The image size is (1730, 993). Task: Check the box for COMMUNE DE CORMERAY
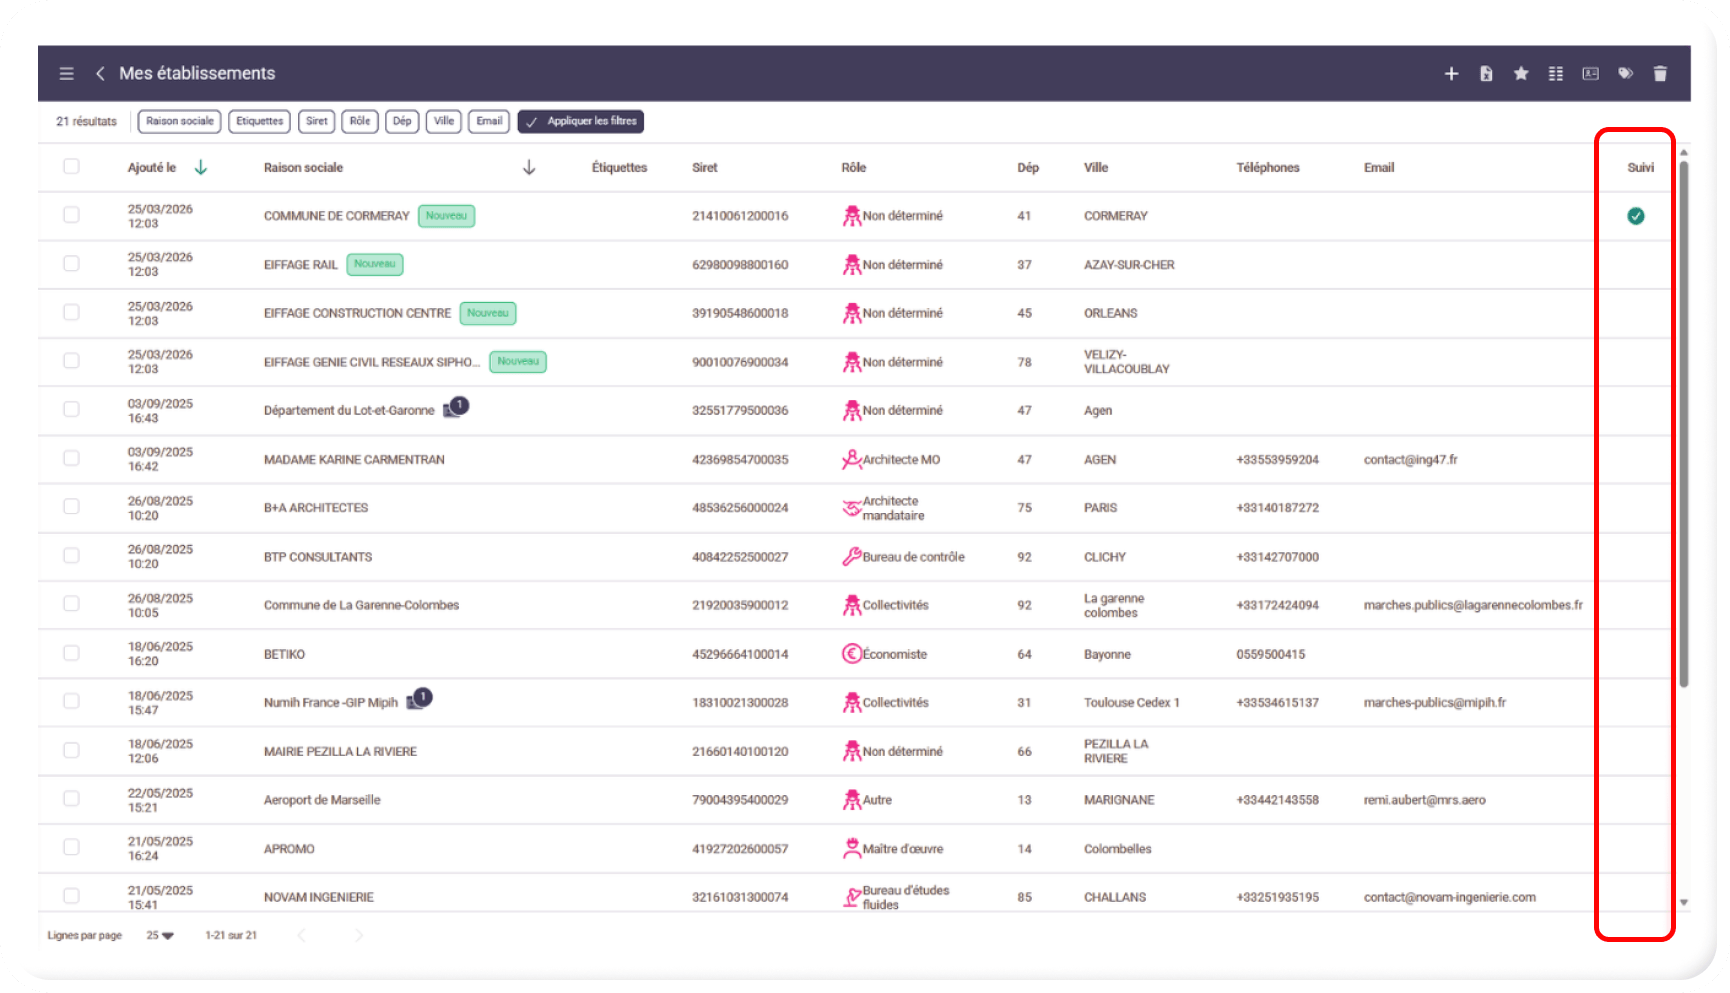(71, 215)
